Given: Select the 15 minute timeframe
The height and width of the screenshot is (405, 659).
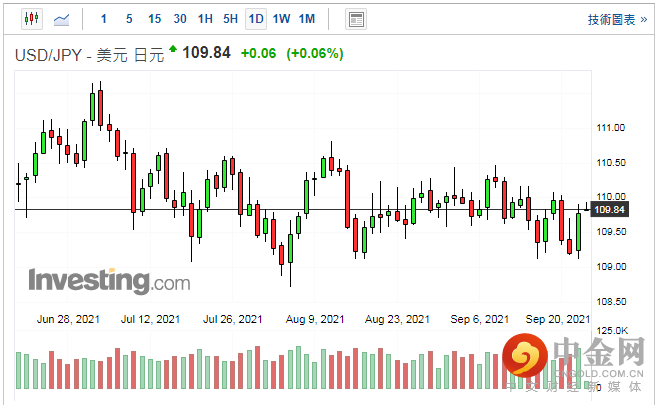Looking at the screenshot, I should pyautogui.click(x=154, y=19).
